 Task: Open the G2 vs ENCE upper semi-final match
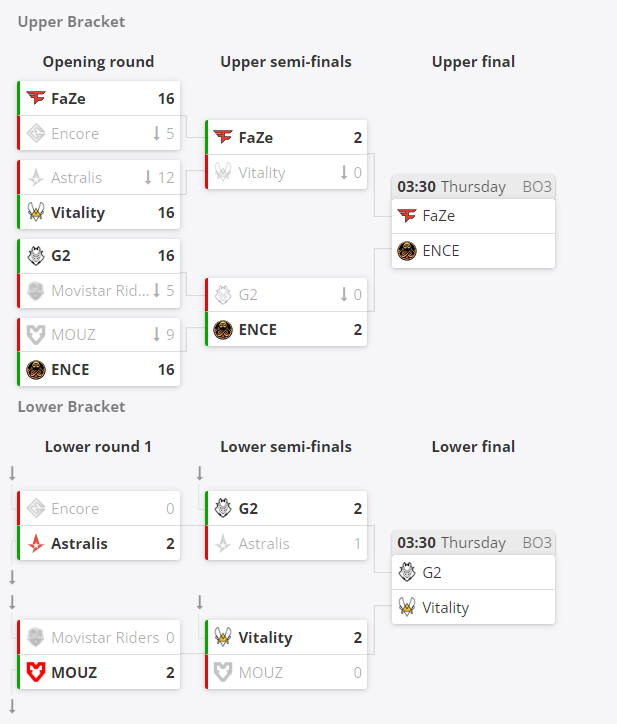pyautogui.click(x=286, y=312)
